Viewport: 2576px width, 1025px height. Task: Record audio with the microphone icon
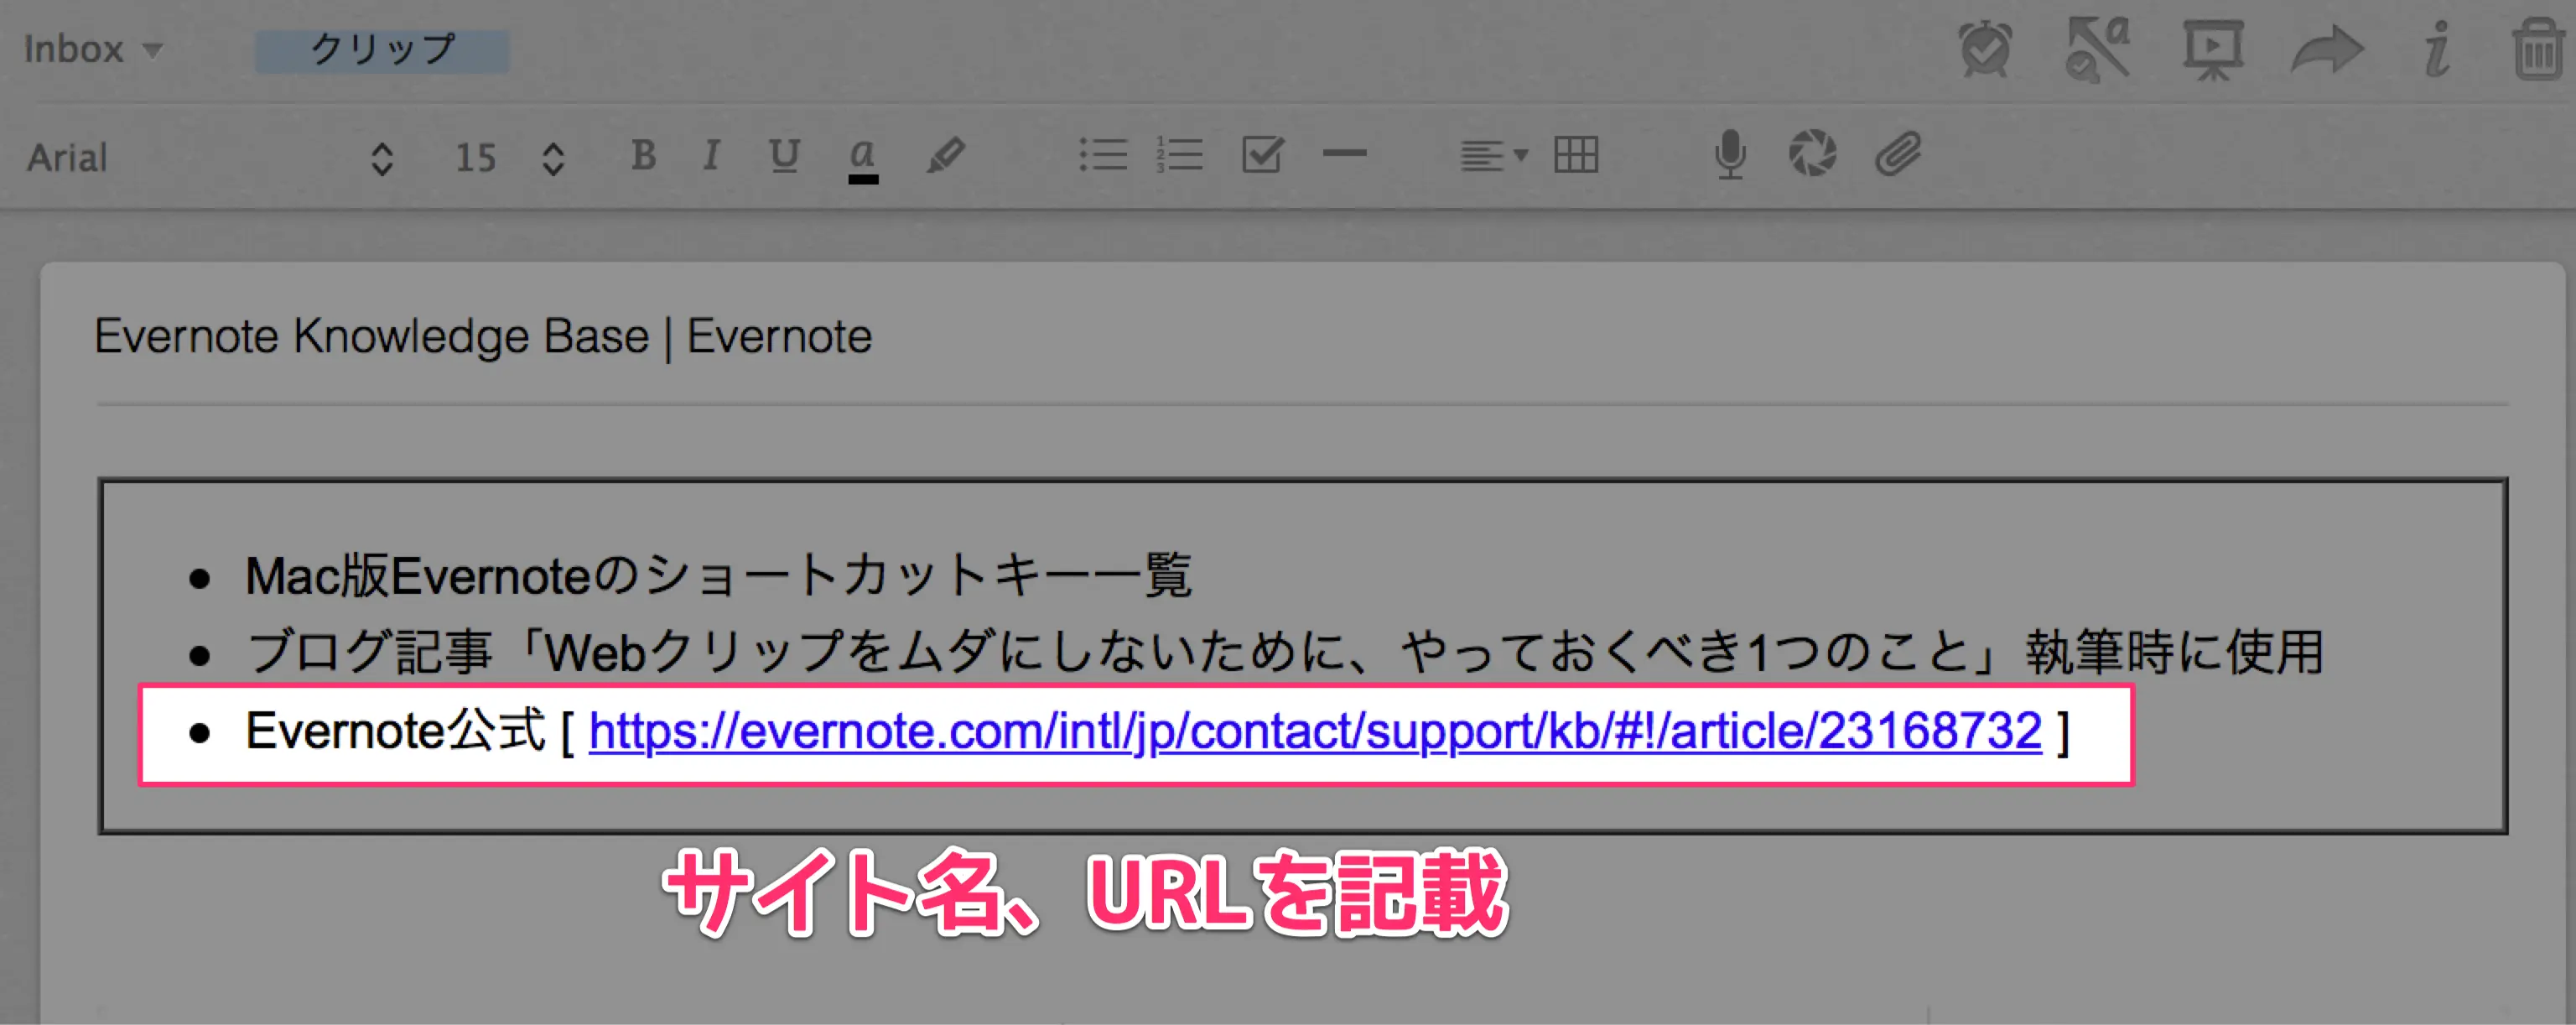tap(1730, 155)
